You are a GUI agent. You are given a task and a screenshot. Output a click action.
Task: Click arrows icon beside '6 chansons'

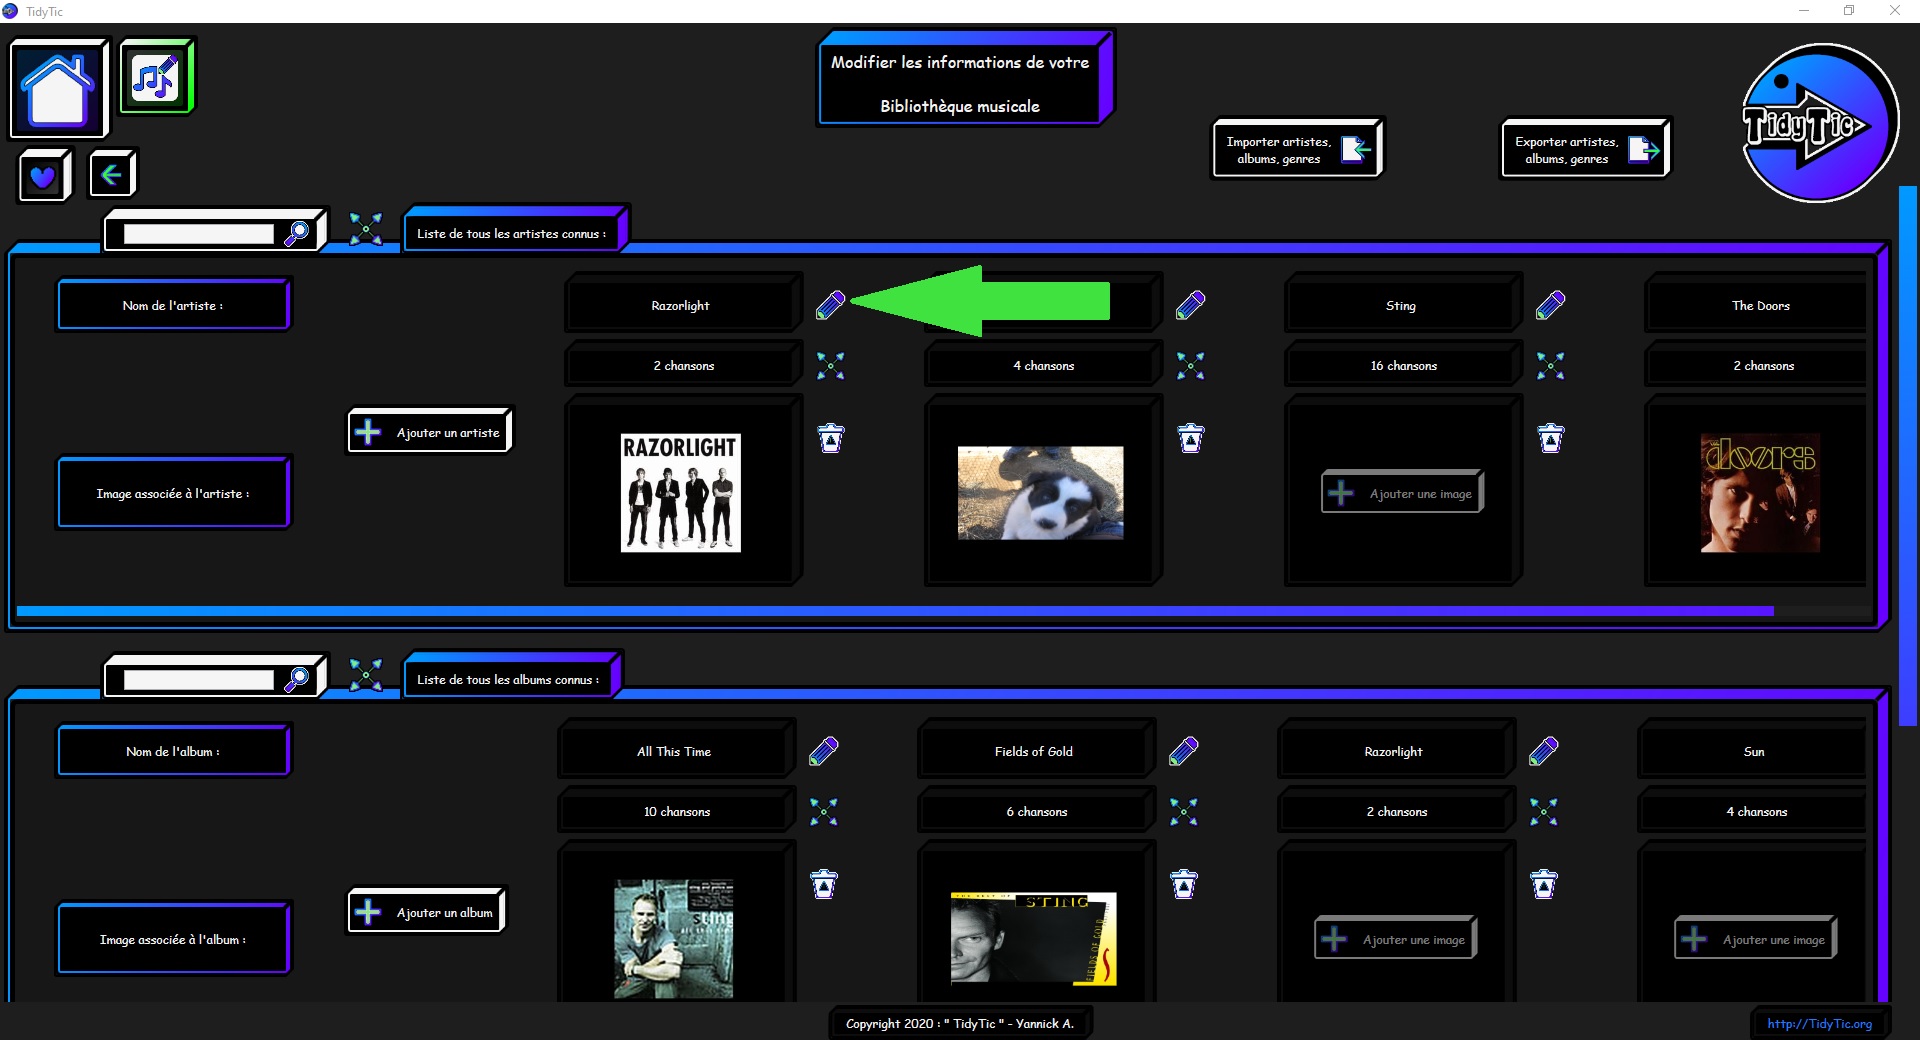1183,811
